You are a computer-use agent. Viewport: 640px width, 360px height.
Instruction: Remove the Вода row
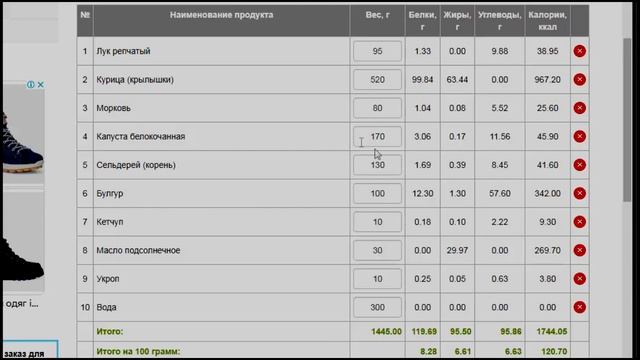pyautogui.click(x=580, y=307)
